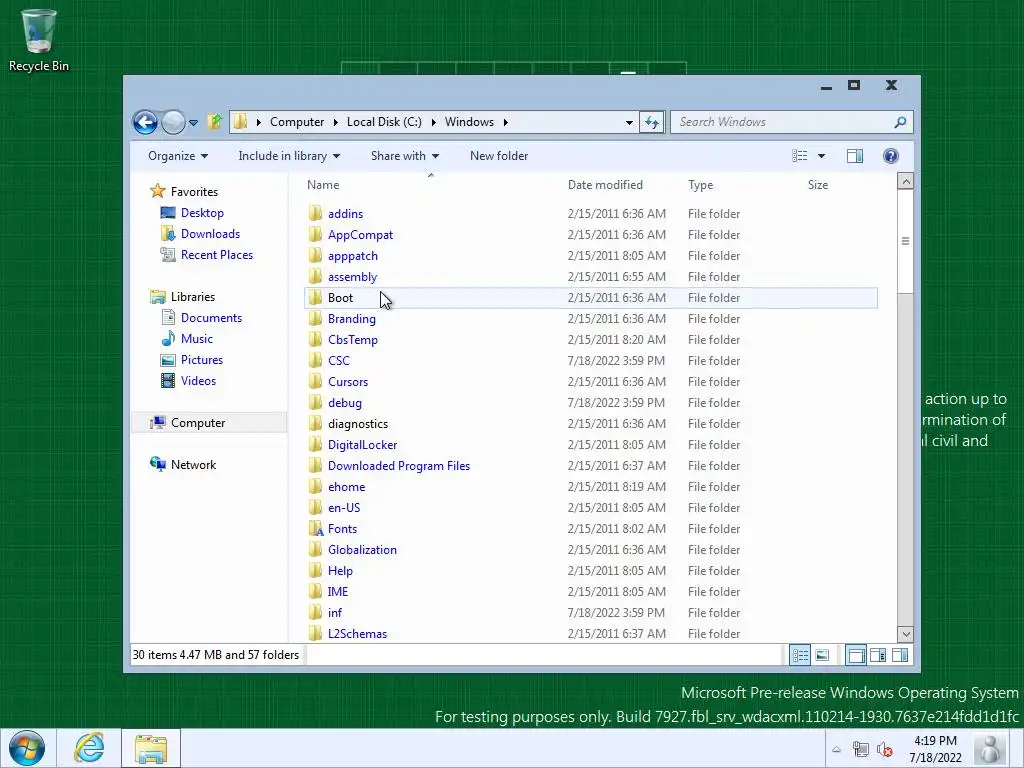Click the DigitalLocker folder name
Viewport: 1024px width, 768px height.
point(362,445)
